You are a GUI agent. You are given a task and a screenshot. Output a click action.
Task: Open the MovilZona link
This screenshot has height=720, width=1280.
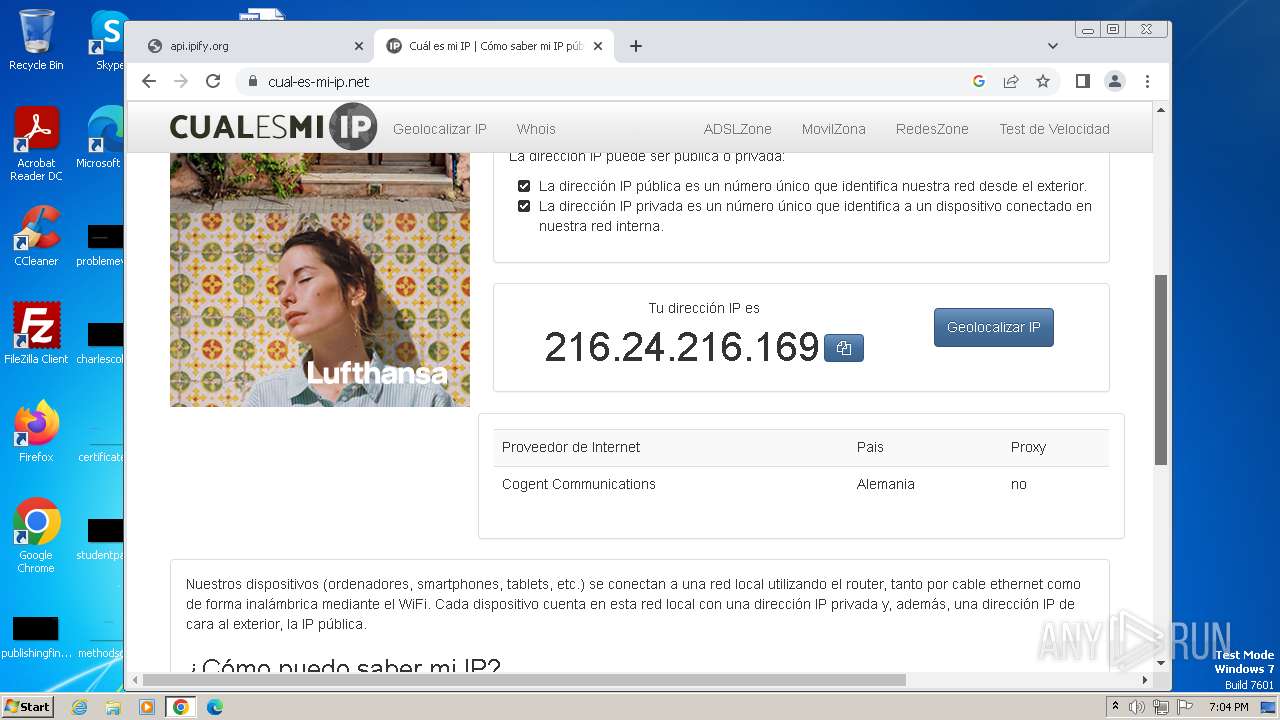click(834, 129)
